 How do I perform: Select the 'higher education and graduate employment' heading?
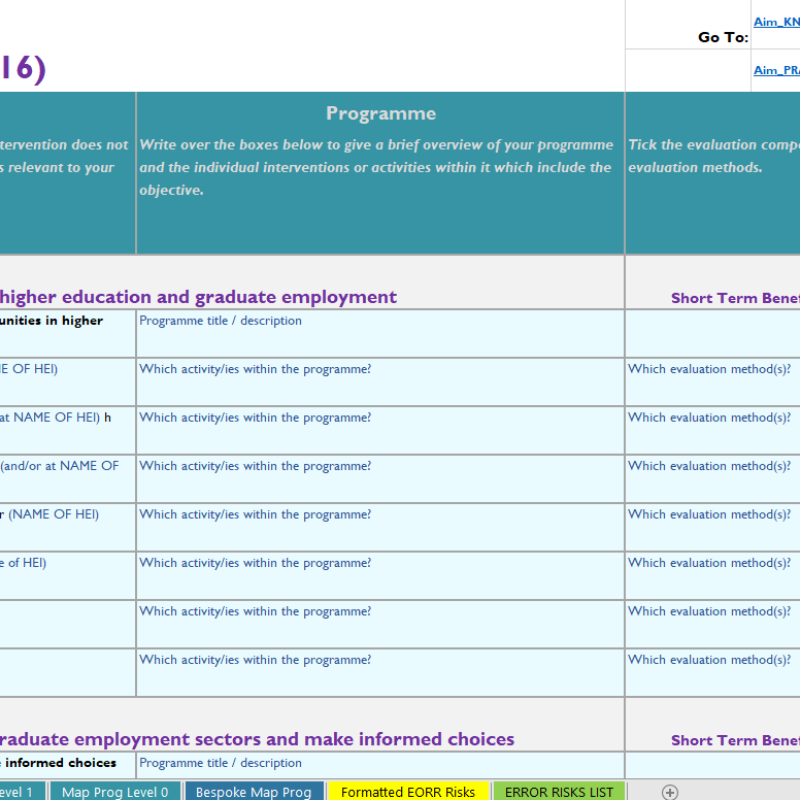click(x=198, y=297)
